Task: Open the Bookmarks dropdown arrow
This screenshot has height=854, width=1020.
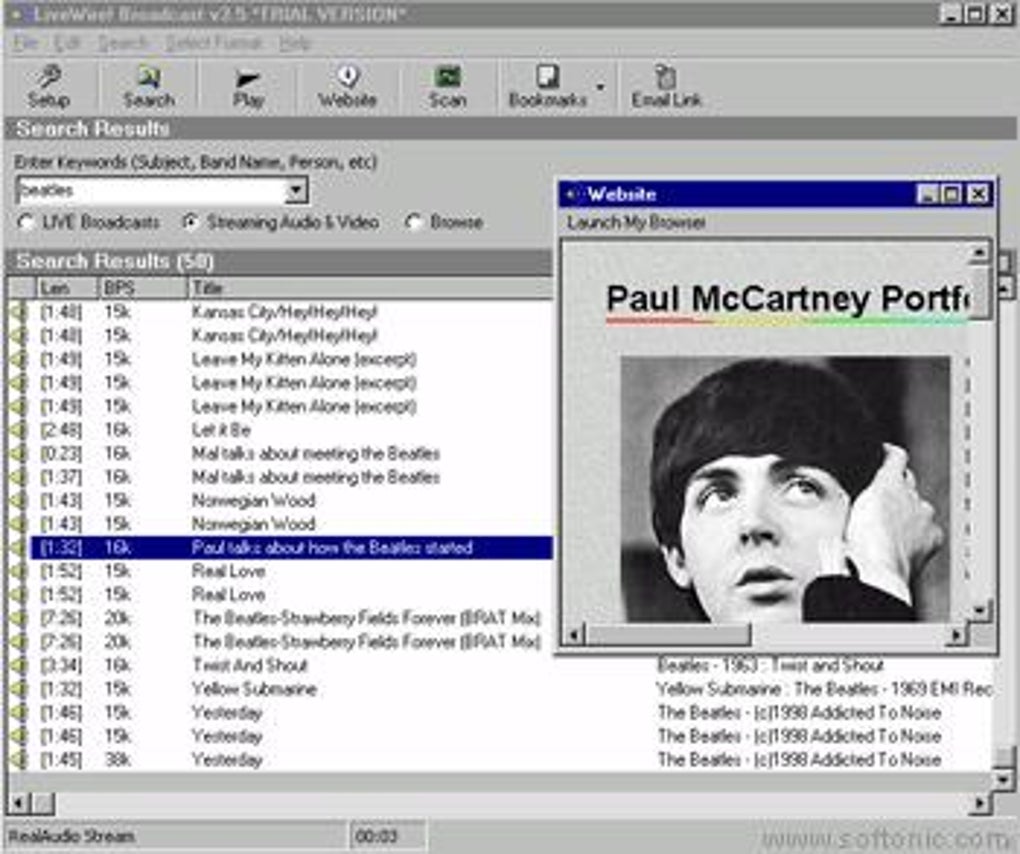Action: coord(600,87)
